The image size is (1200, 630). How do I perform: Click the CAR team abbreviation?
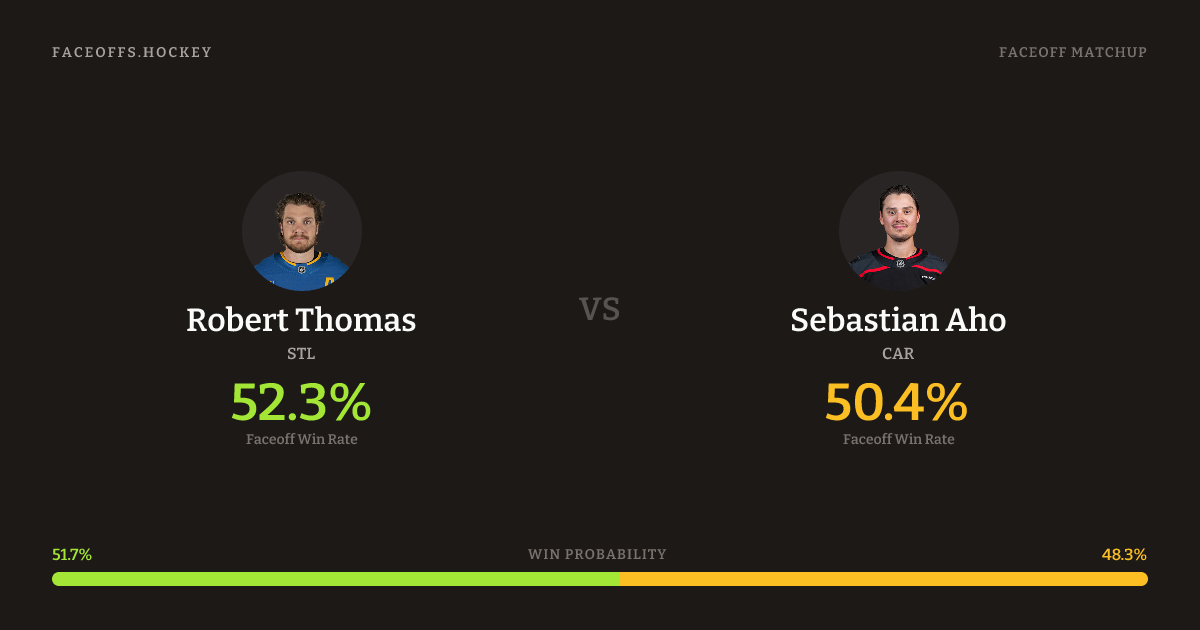click(x=898, y=354)
